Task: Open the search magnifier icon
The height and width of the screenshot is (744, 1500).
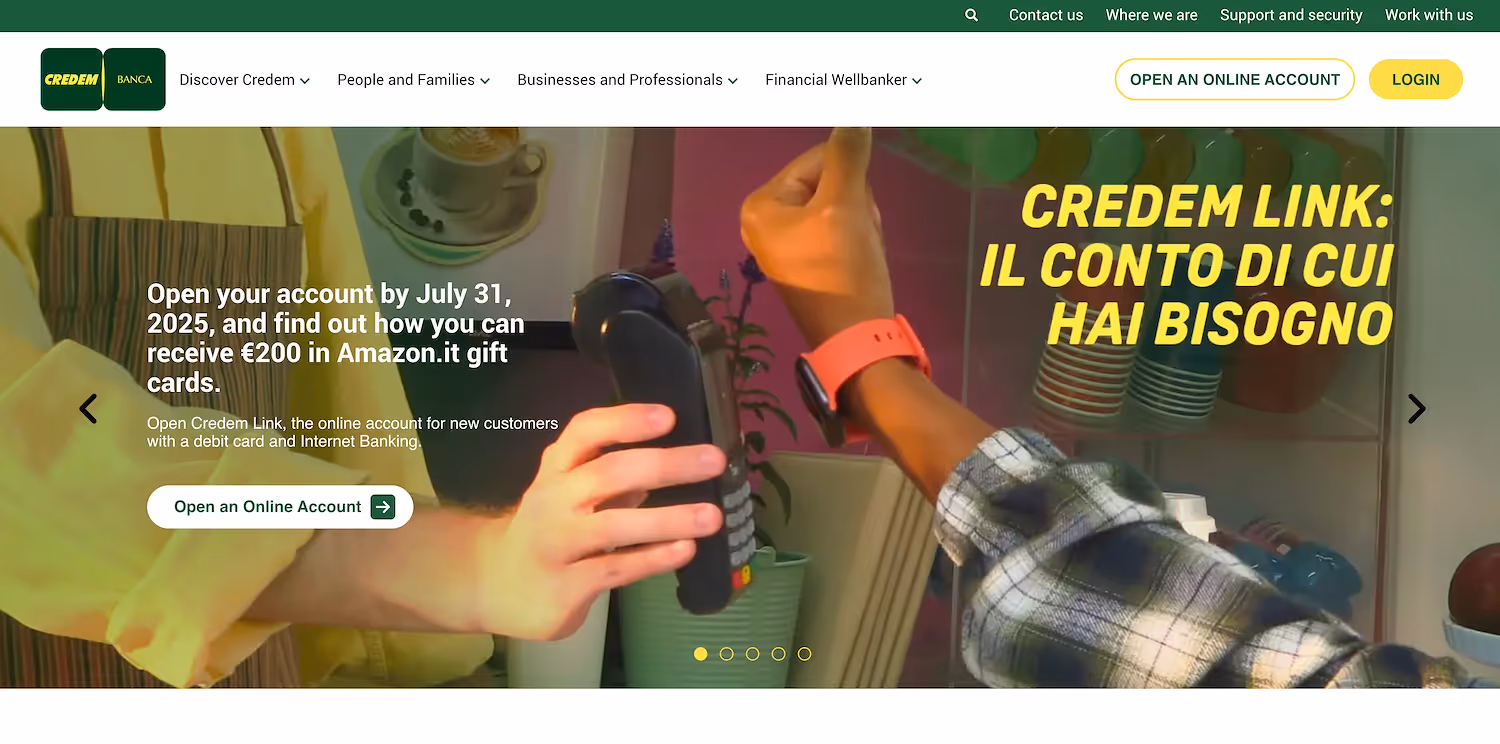Action: [x=971, y=15]
